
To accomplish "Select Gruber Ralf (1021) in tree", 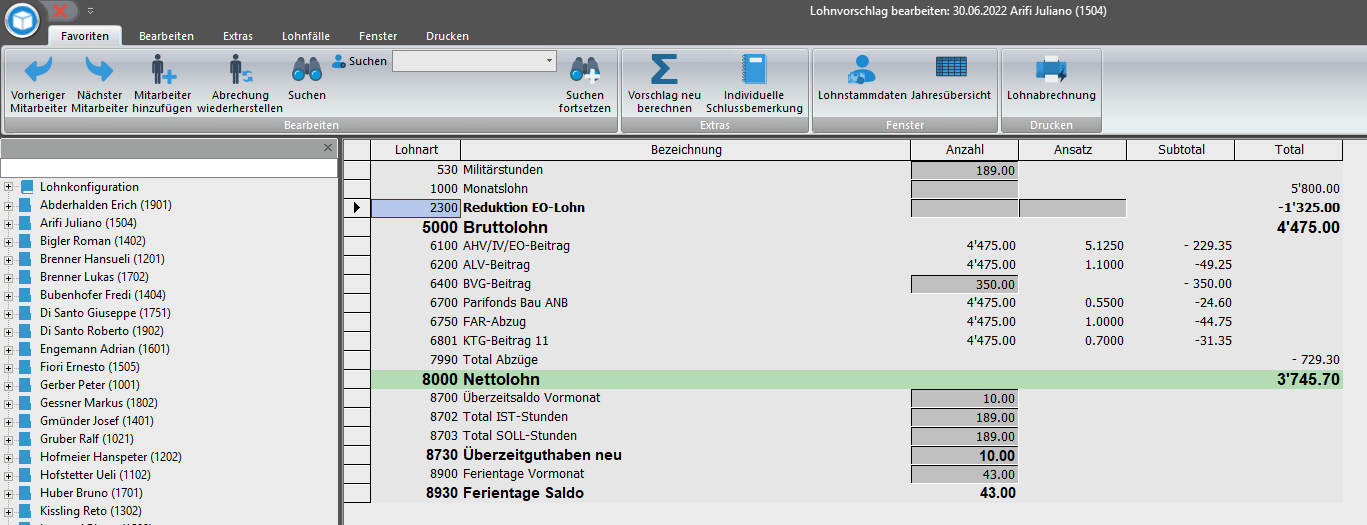I will [x=87, y=439].
